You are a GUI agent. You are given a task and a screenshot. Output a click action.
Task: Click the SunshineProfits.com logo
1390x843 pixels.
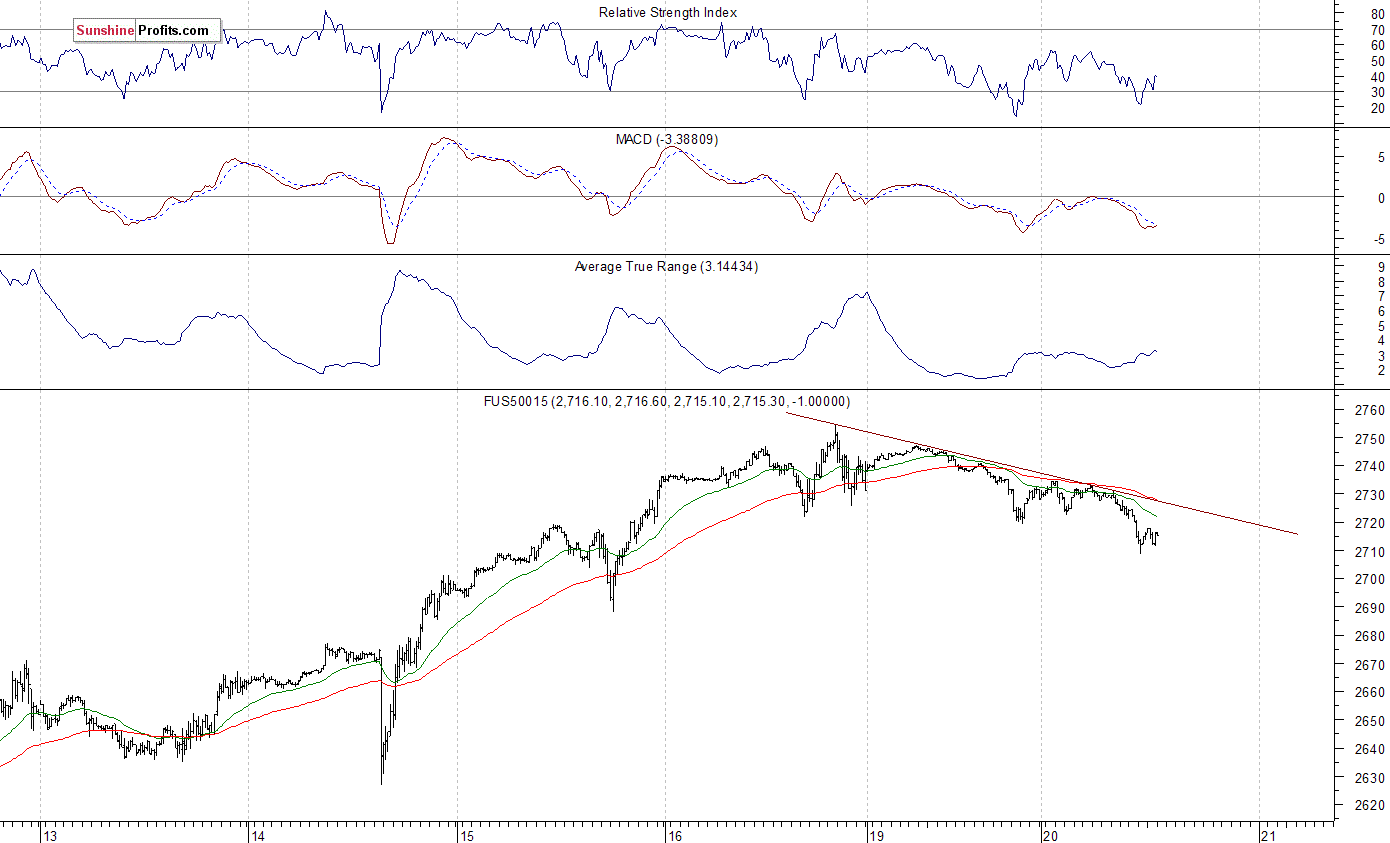pos(146,30)
